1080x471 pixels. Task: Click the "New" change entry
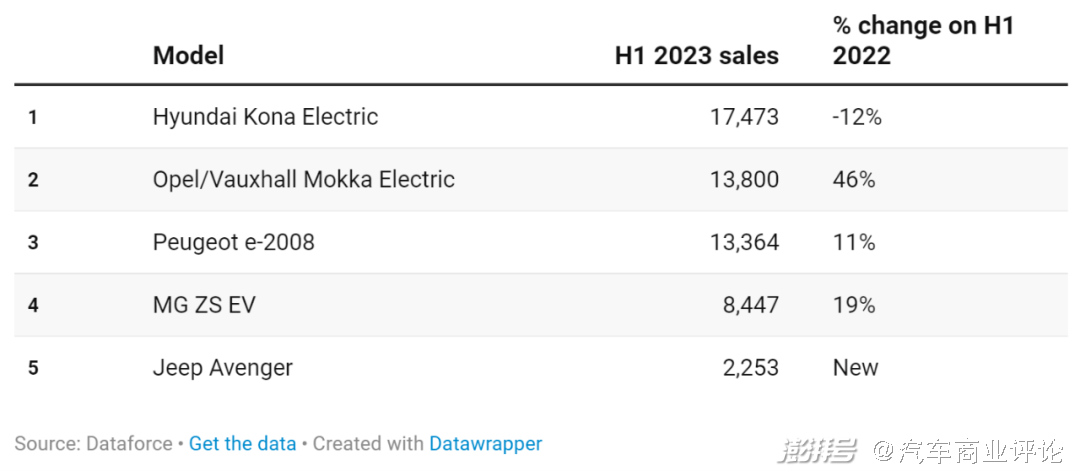click(855, 368)
